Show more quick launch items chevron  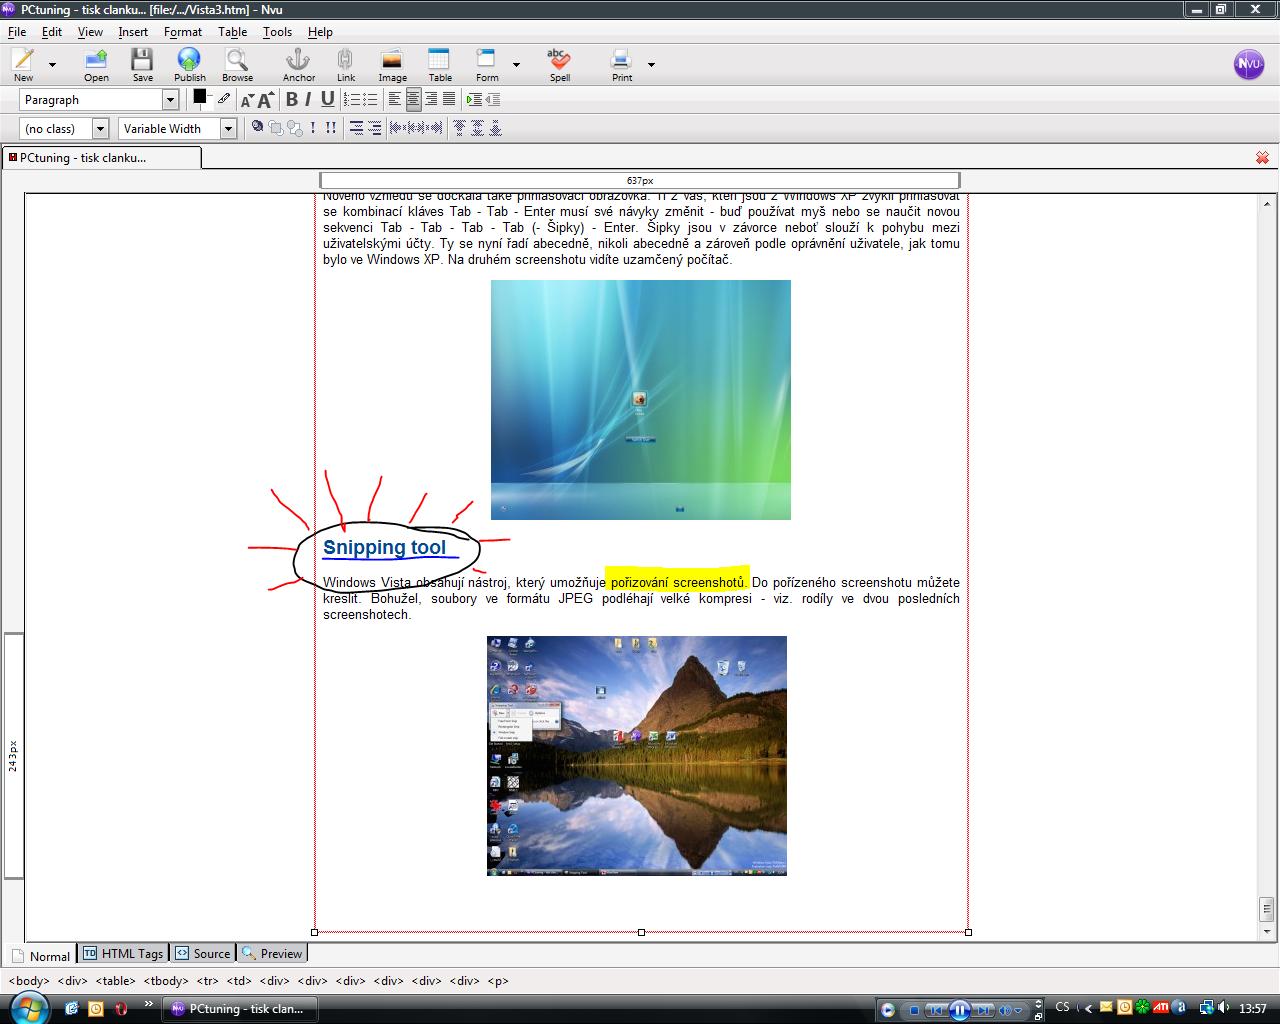(149, 1004)
